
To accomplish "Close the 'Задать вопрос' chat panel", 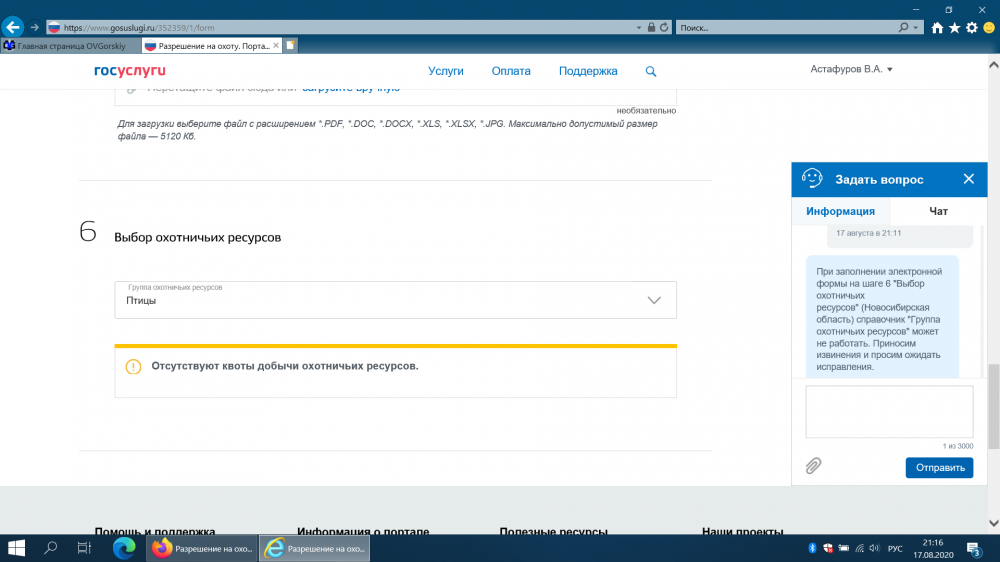I will [968, 179].
